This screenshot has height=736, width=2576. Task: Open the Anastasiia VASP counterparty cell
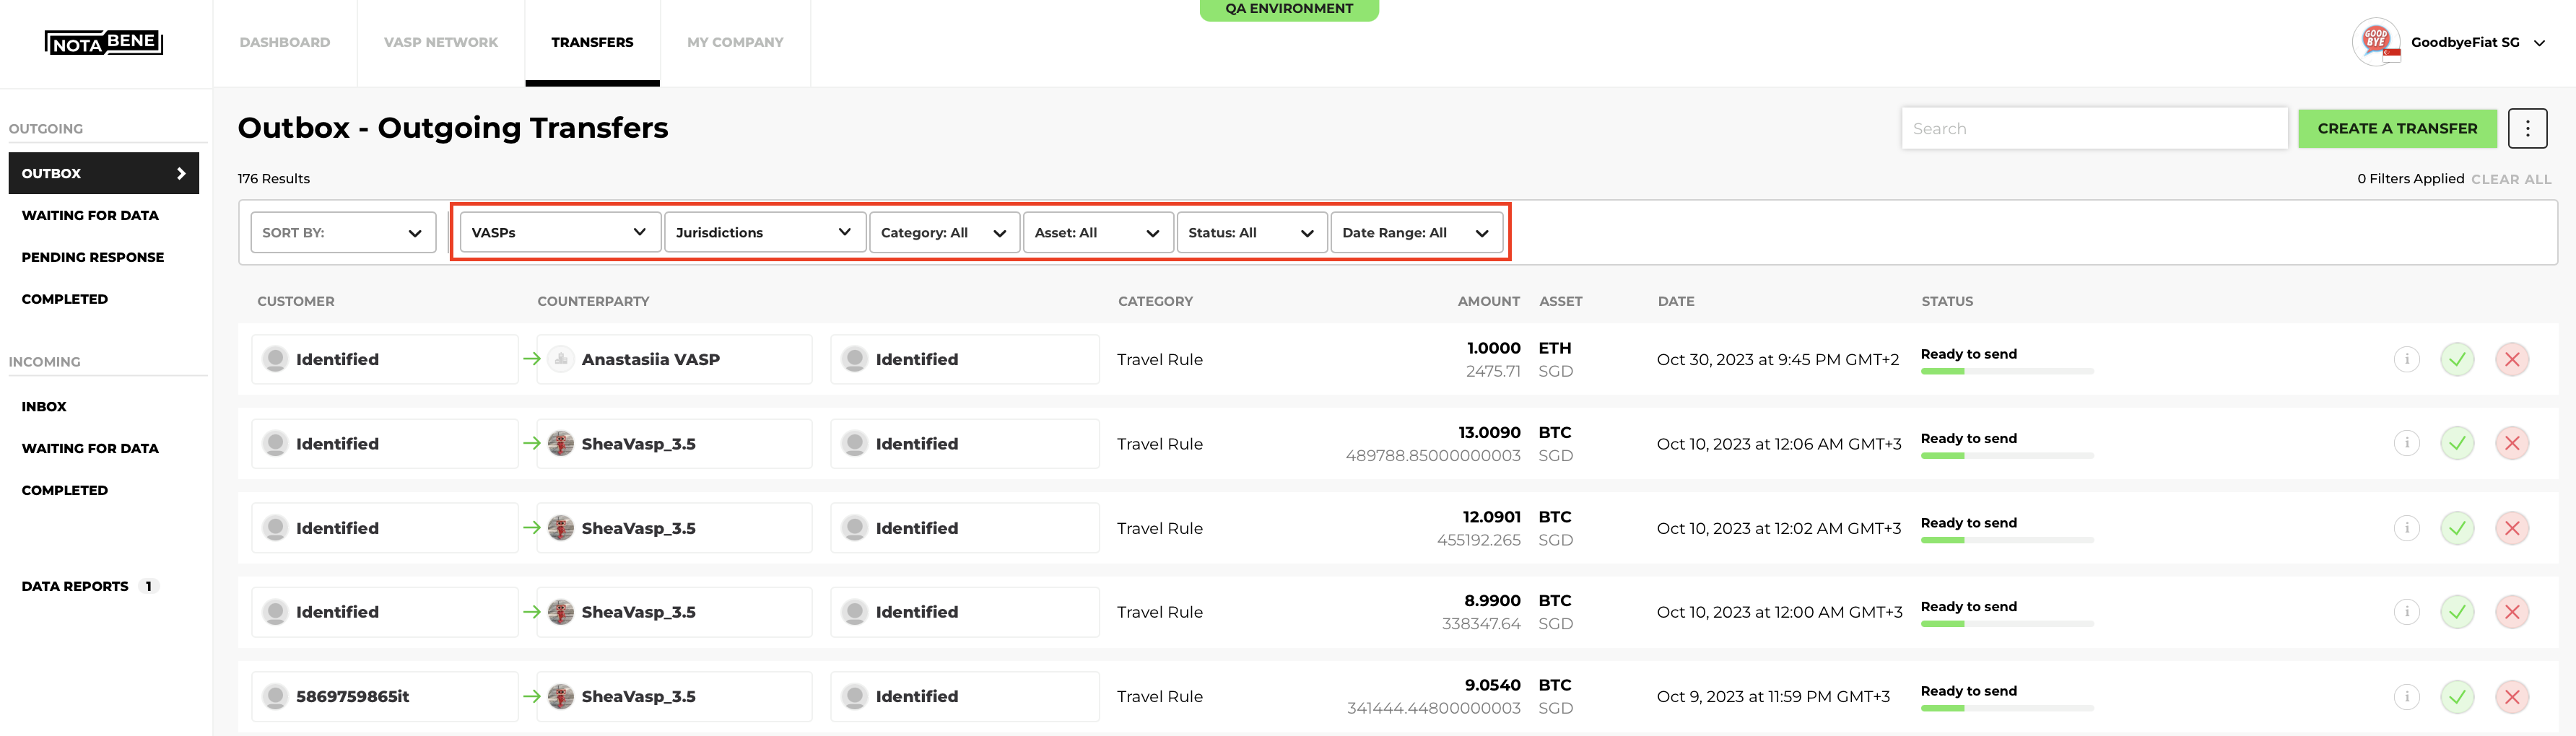pyautogui.click(x=674, y=359)
